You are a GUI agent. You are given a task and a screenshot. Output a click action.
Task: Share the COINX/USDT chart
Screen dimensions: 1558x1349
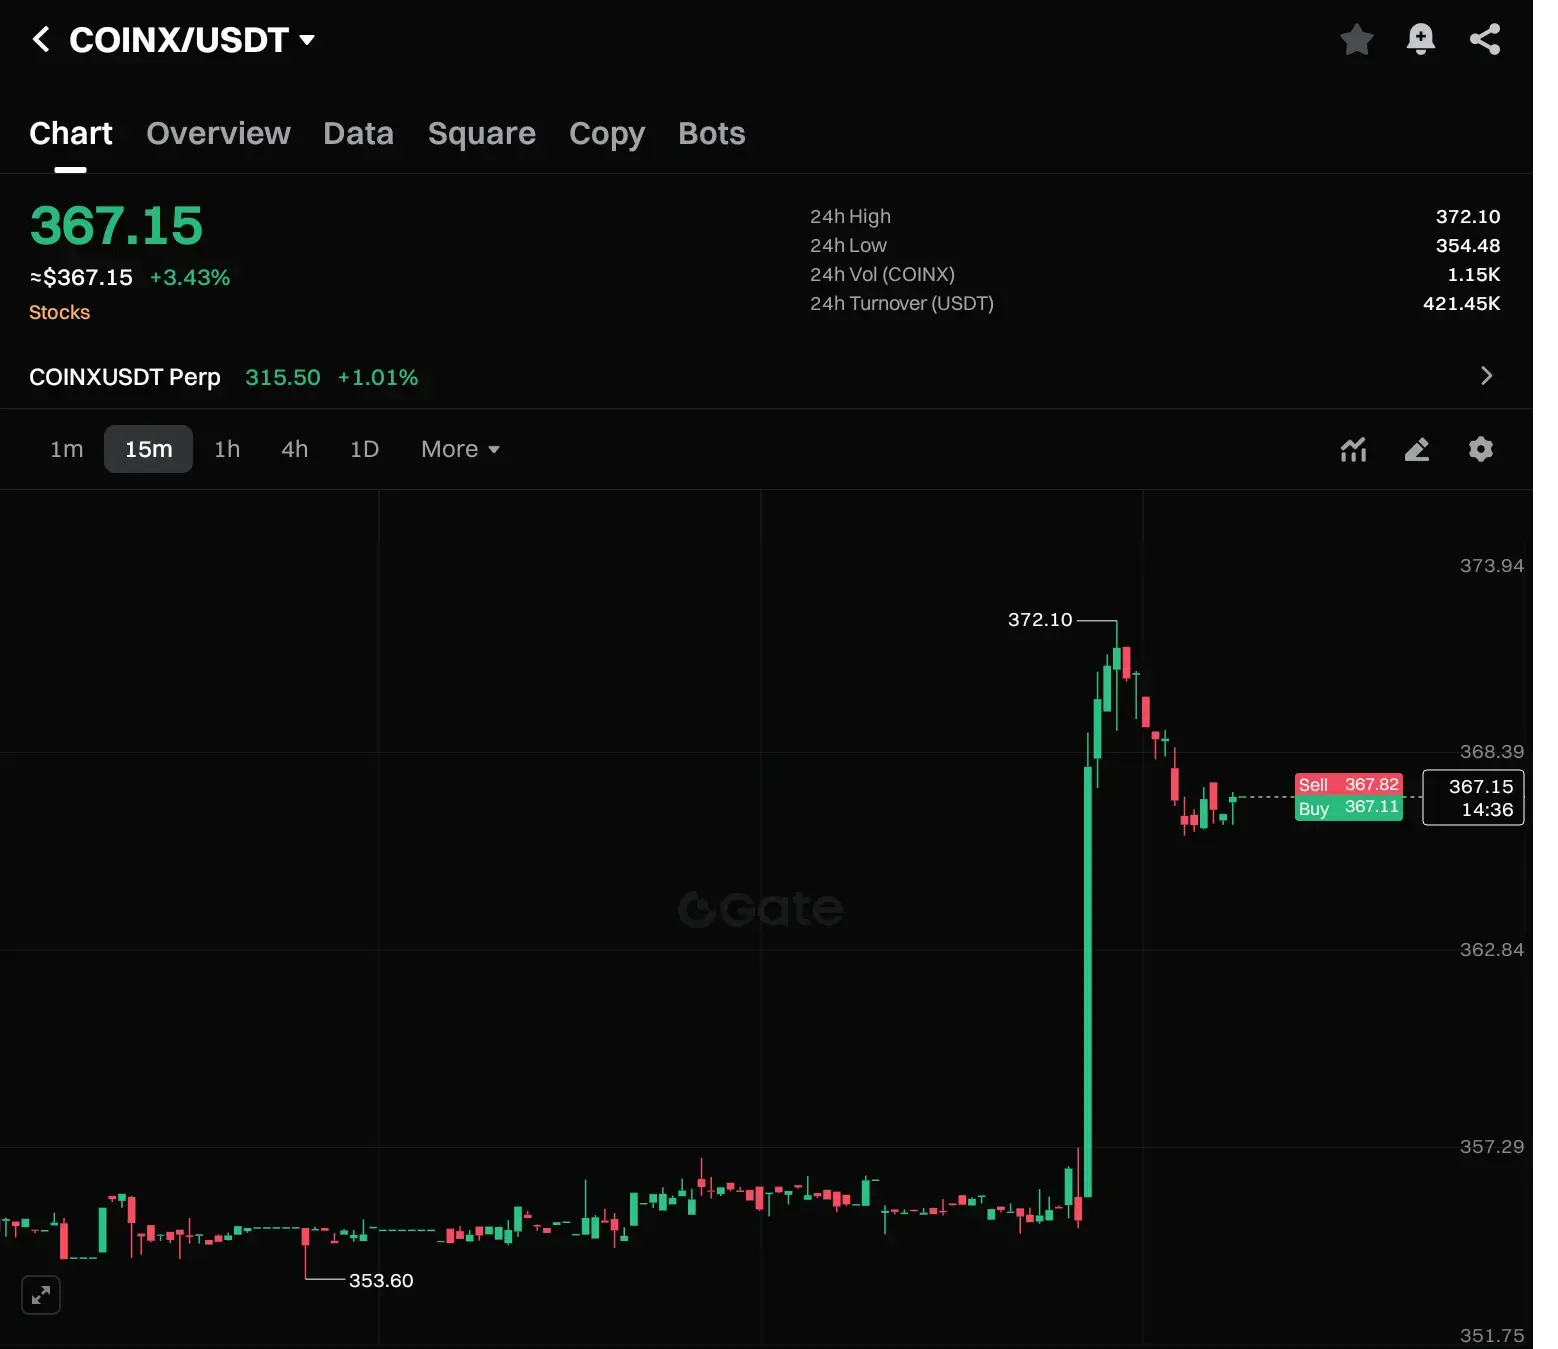1485,40
